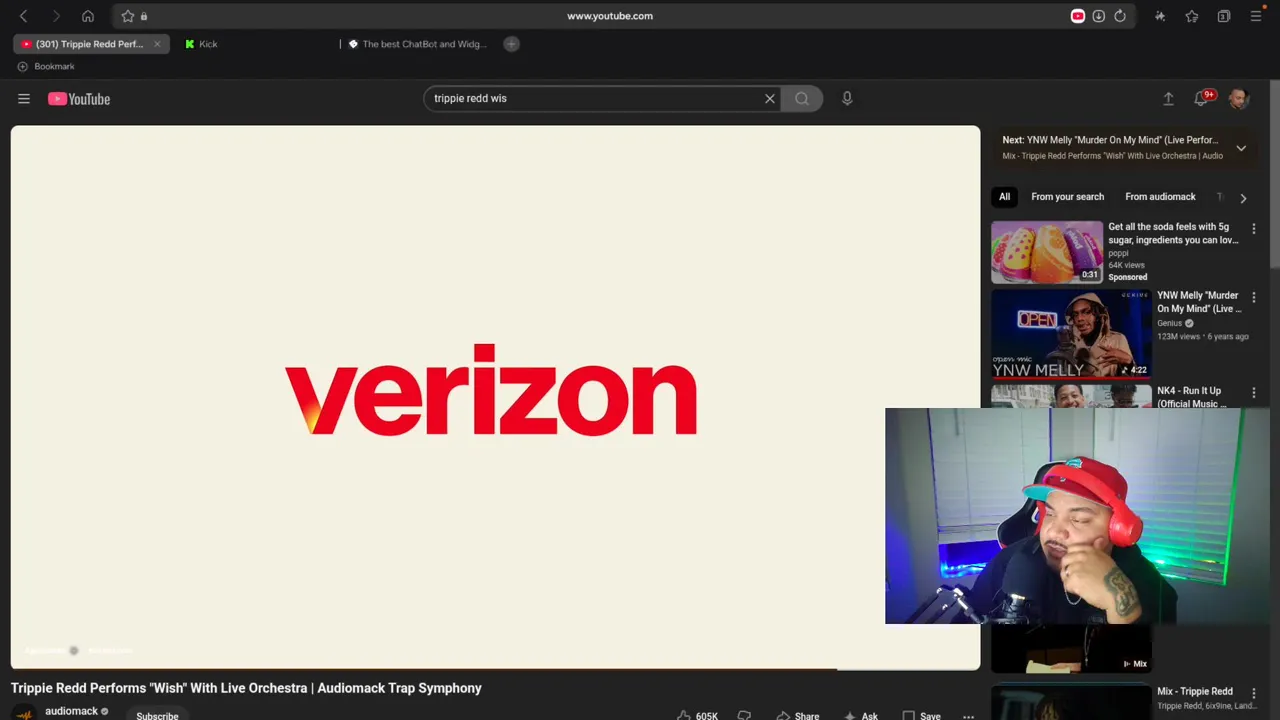Open options for the poppi sponsored video

(x=1254, y=229)
